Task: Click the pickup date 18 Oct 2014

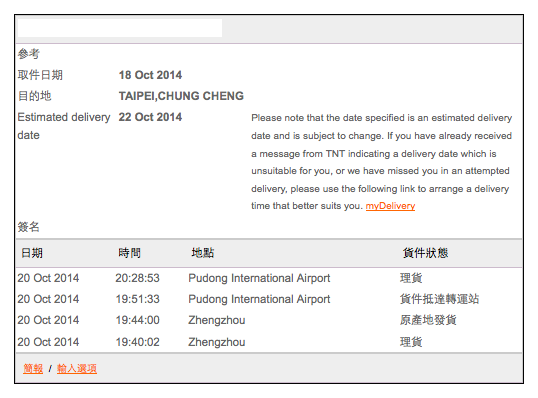Action: (150, 75)
